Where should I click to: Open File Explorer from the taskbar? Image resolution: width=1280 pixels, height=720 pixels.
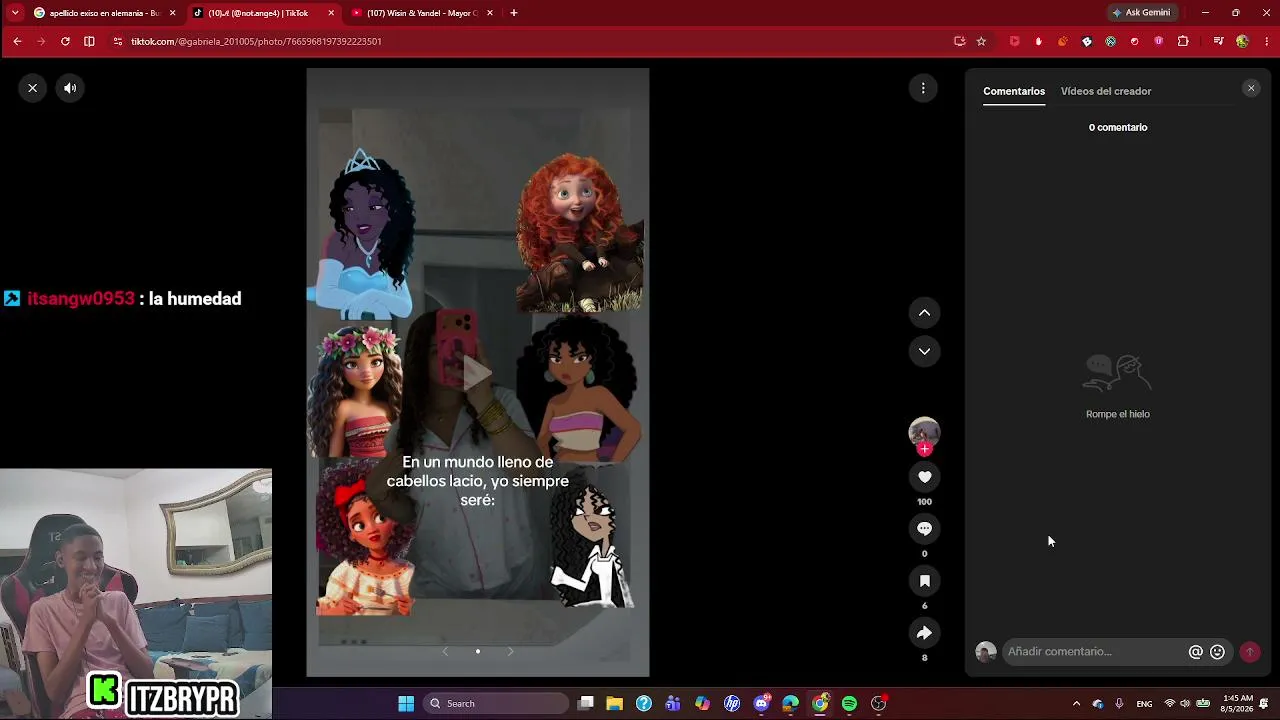pos(615,703)
